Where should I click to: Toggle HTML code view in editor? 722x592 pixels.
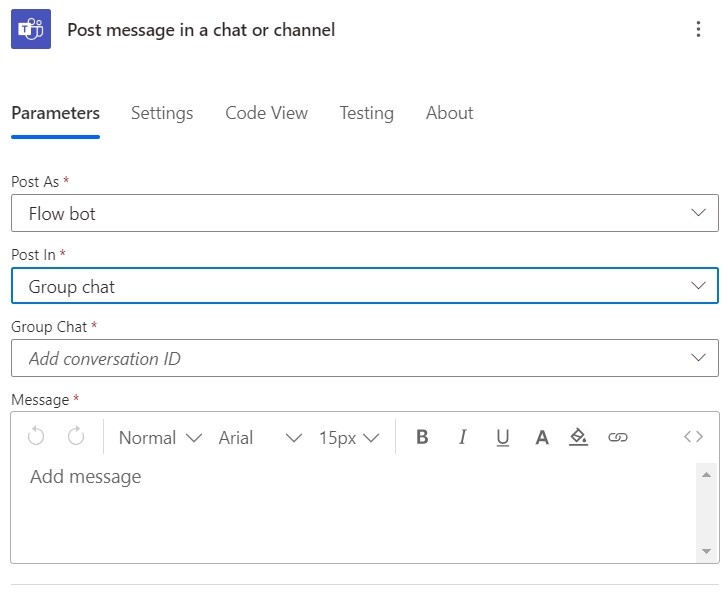pyautogui.click(x=693, y=436)
